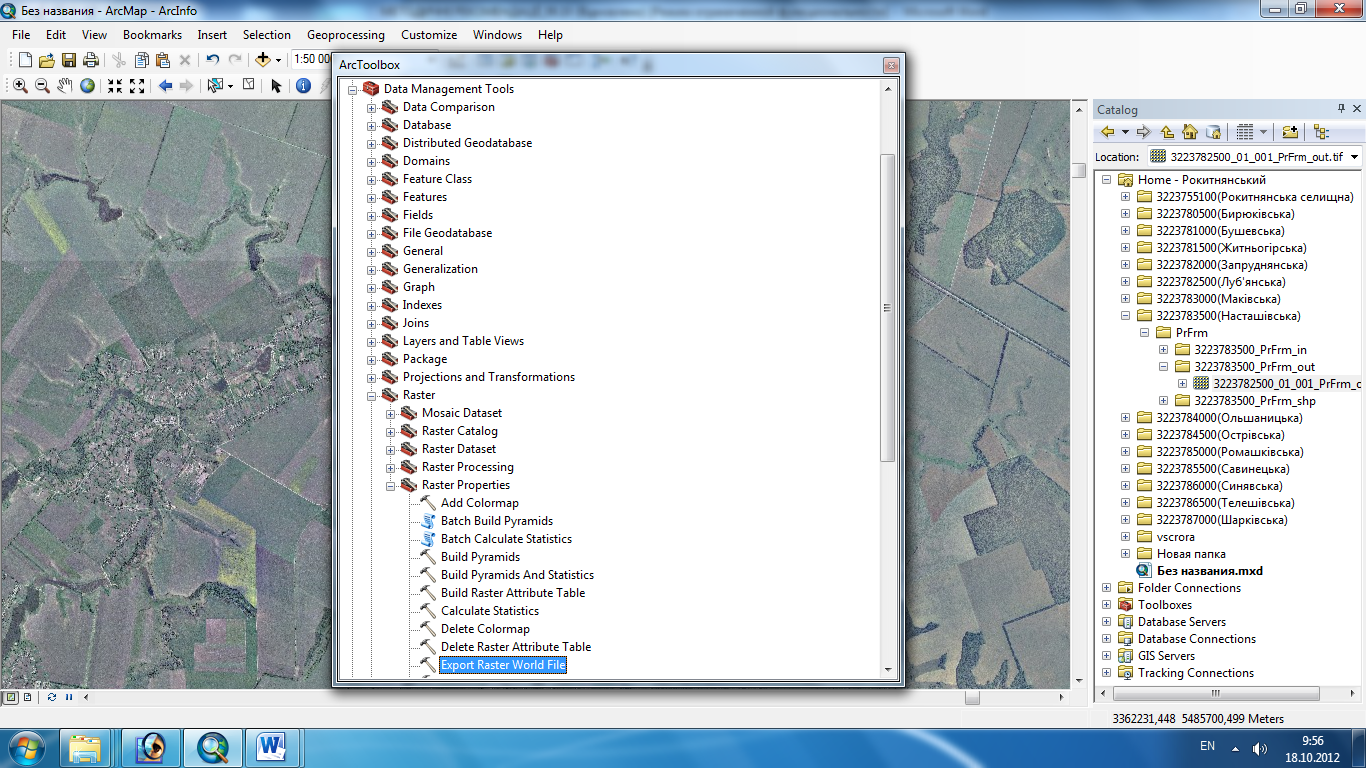The image size is (1366, 768).
Task: Choose the Select Features tool
Action: pos(215,86)
